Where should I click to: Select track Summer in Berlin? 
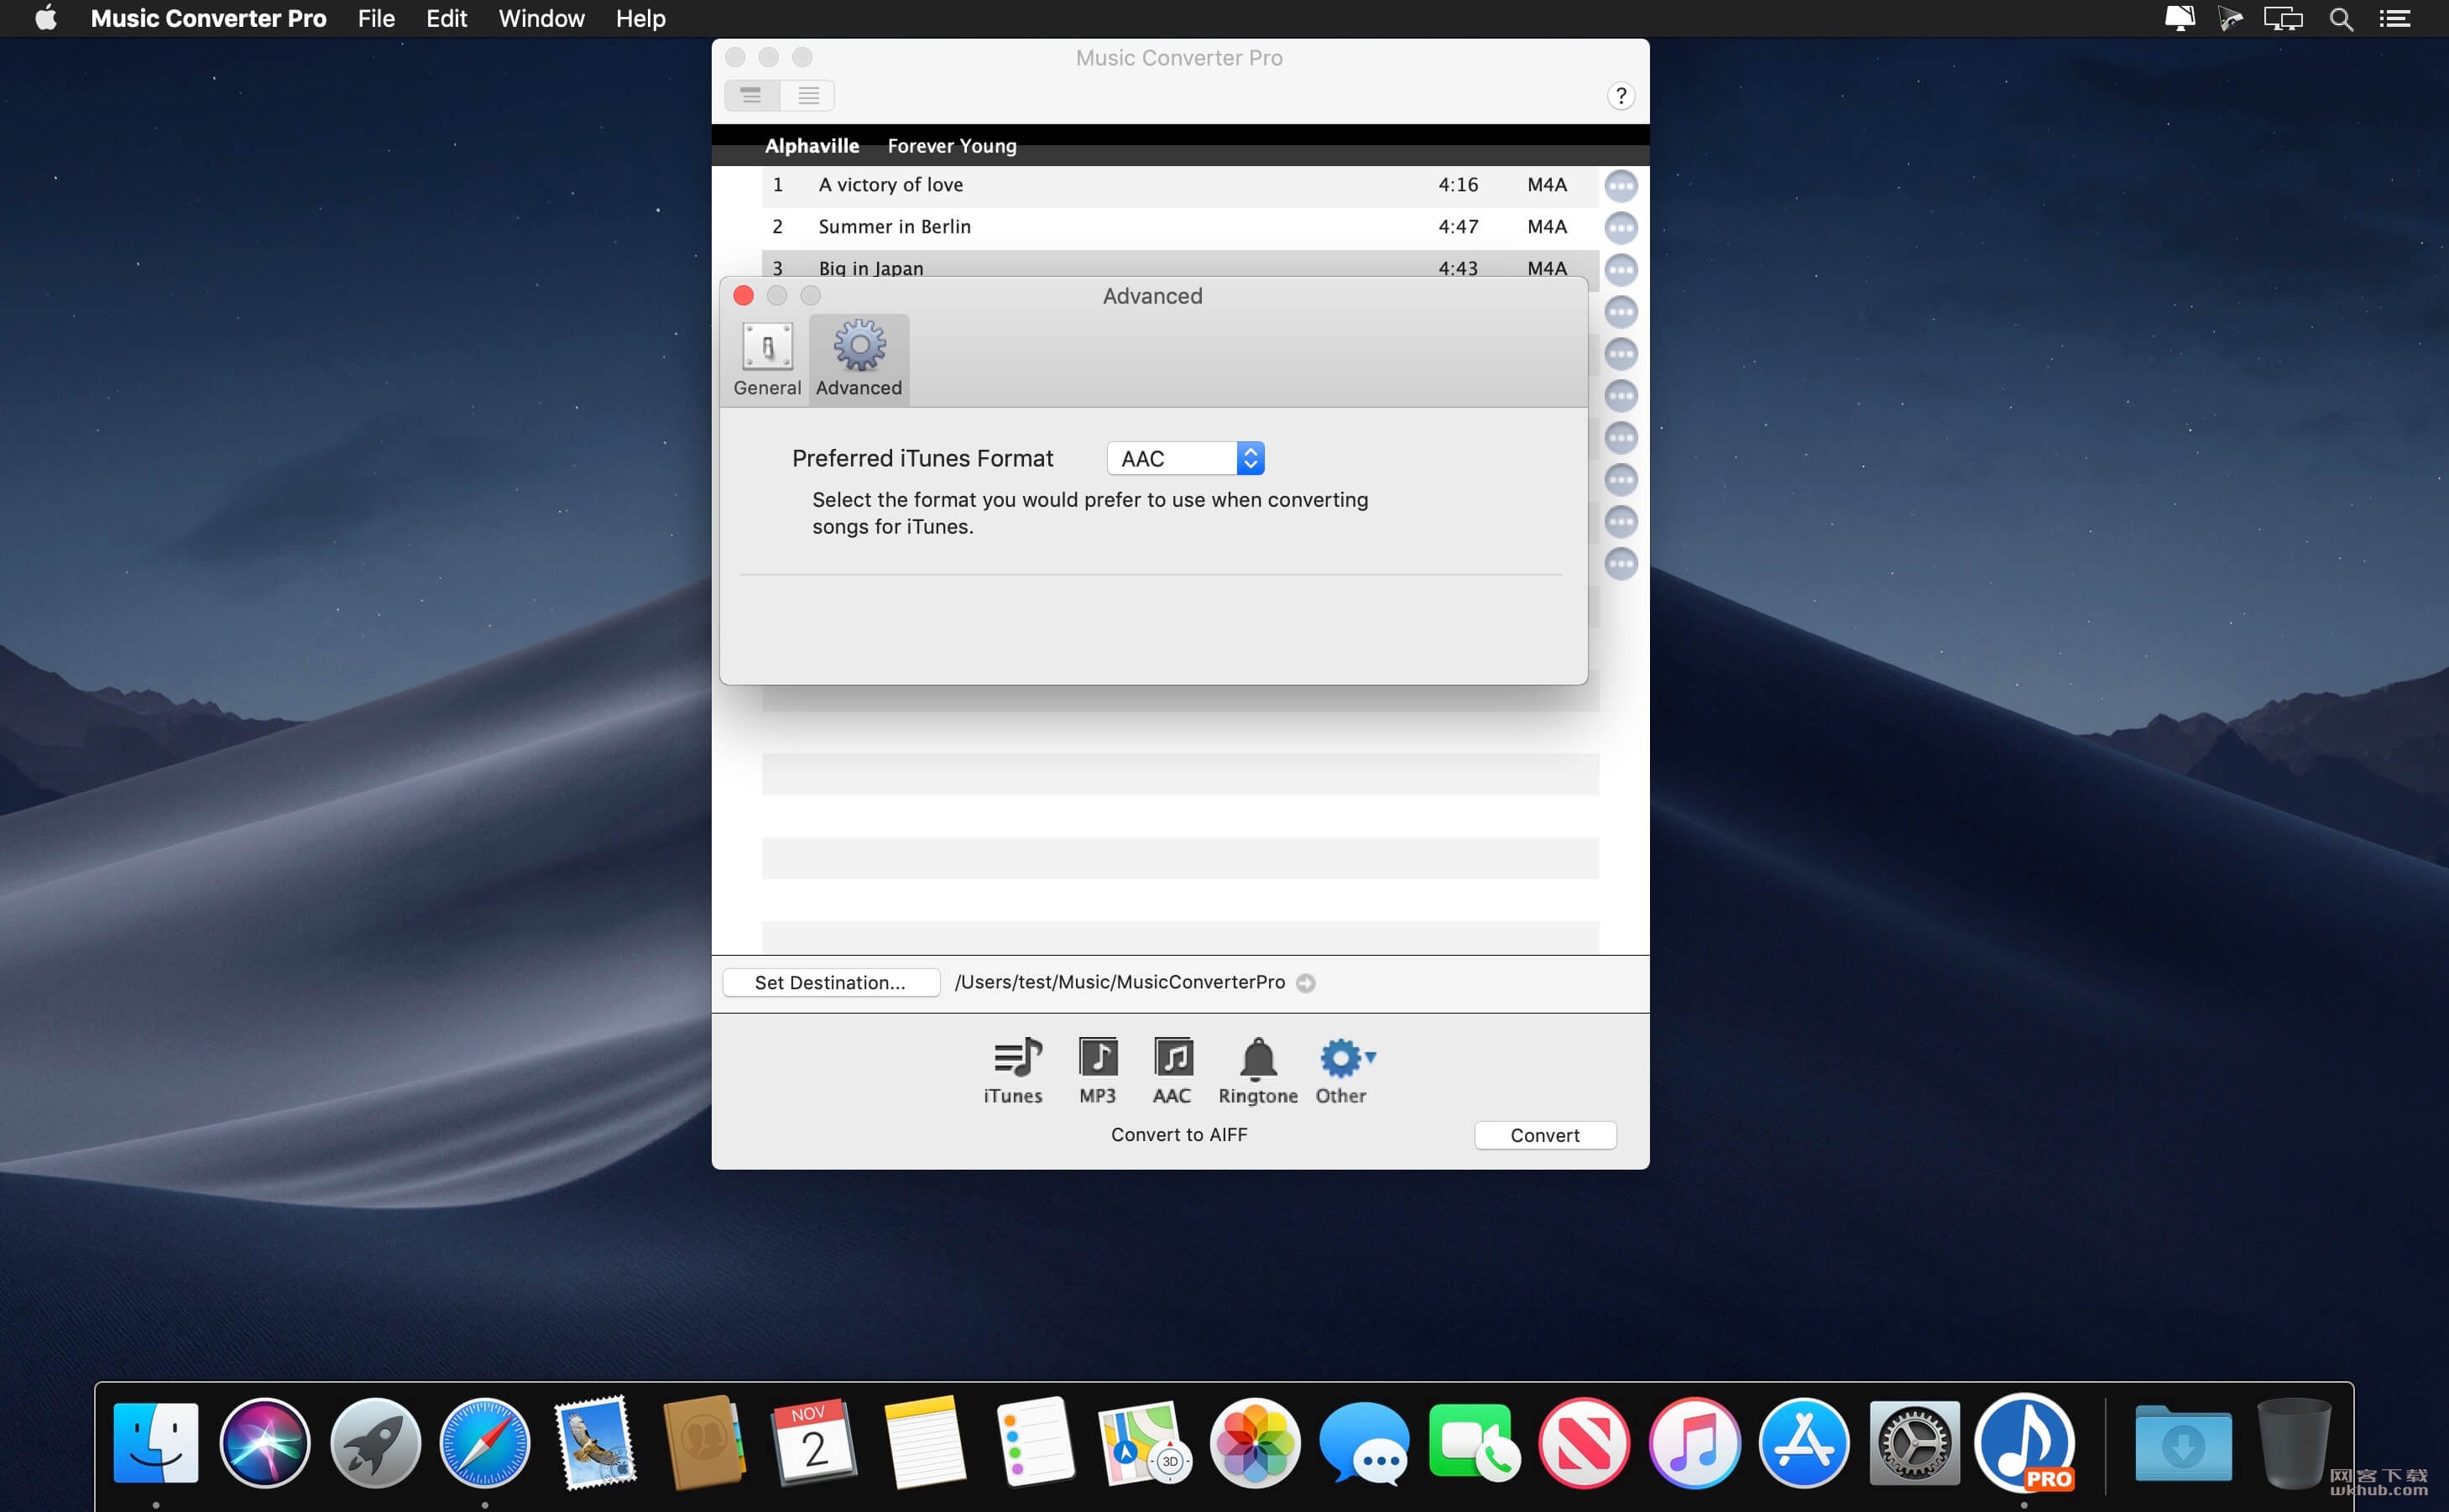(x=1180, y=227)
